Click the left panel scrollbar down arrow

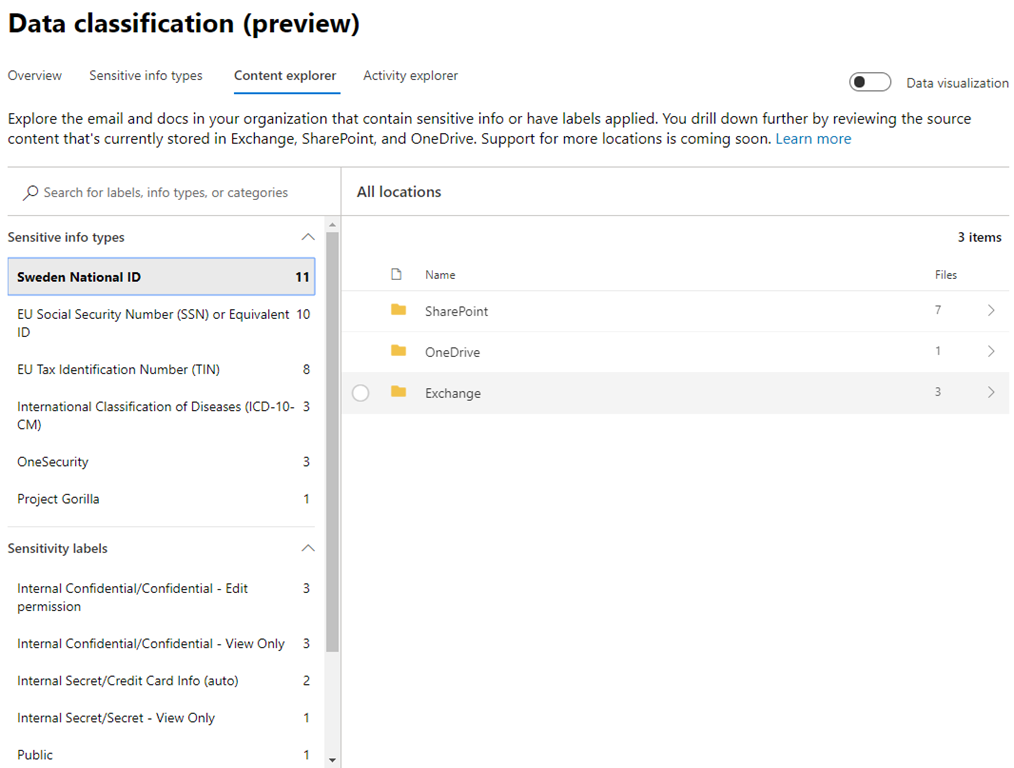click(x=332, y=760)
